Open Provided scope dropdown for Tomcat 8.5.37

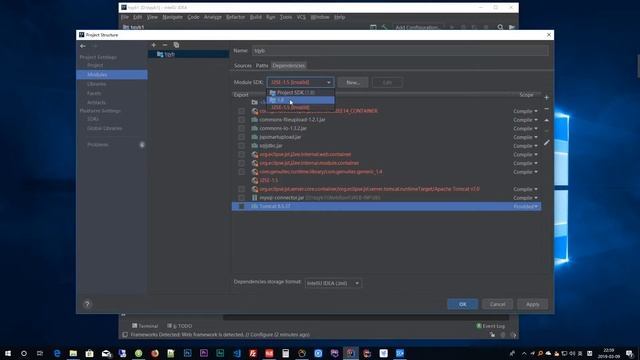[526, 206]
